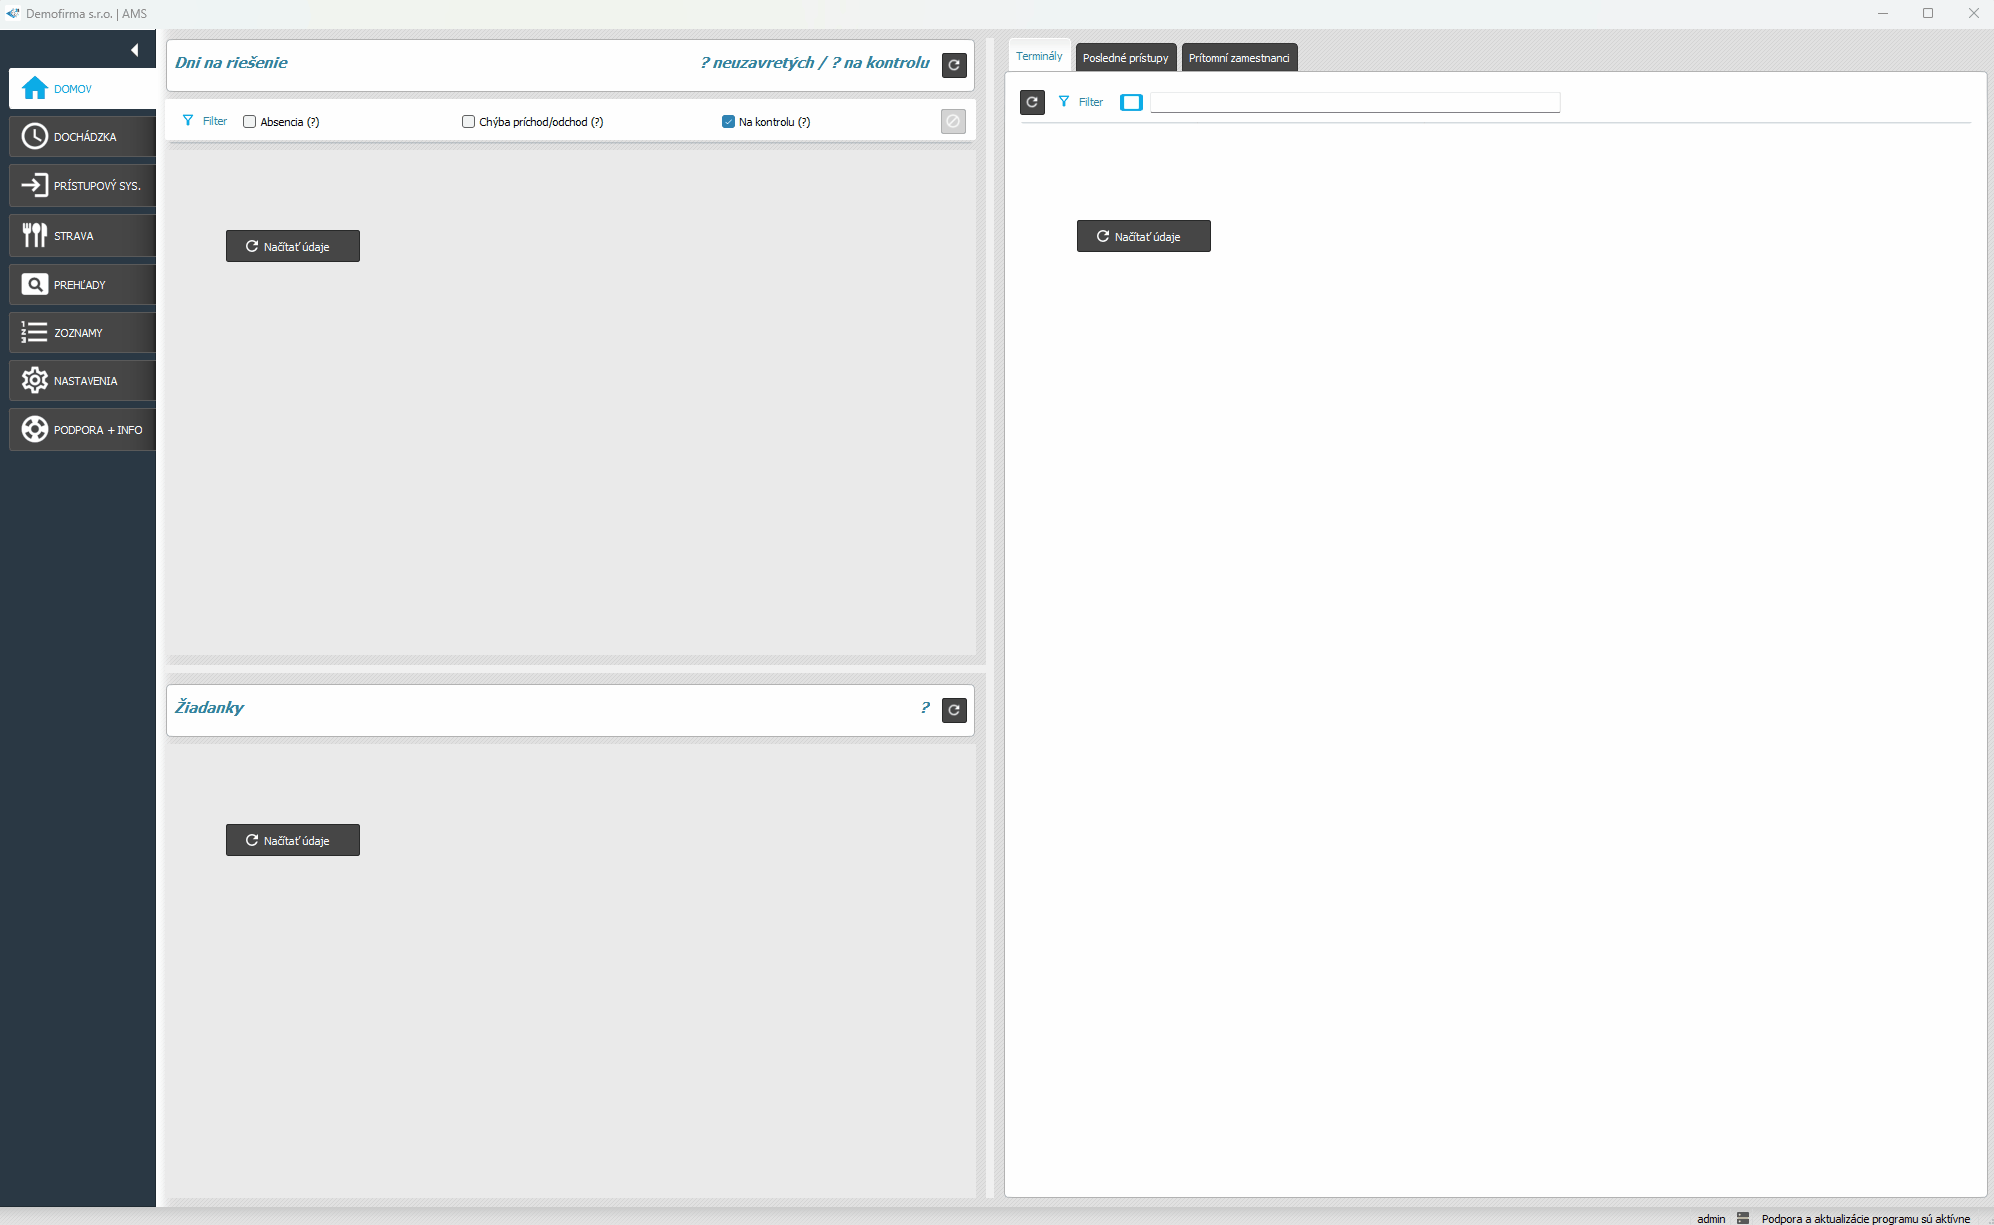Uncheck the Na kontrolu checkbox
1994x1225 pixels.
pos(728,122)
